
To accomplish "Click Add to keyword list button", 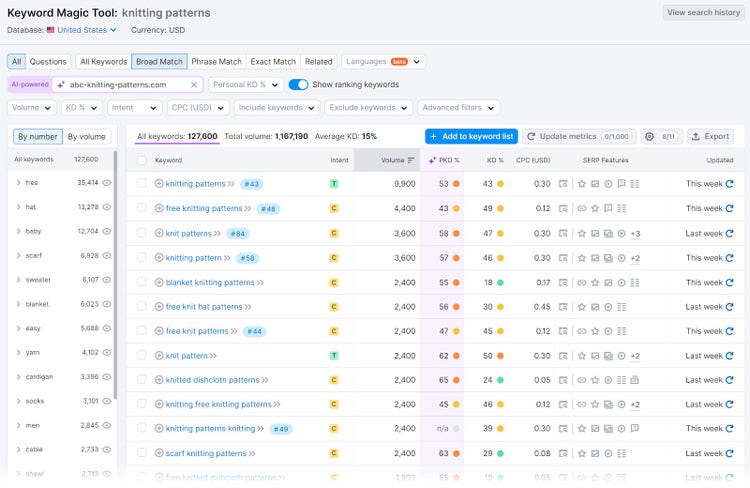I will pos(472,136).
